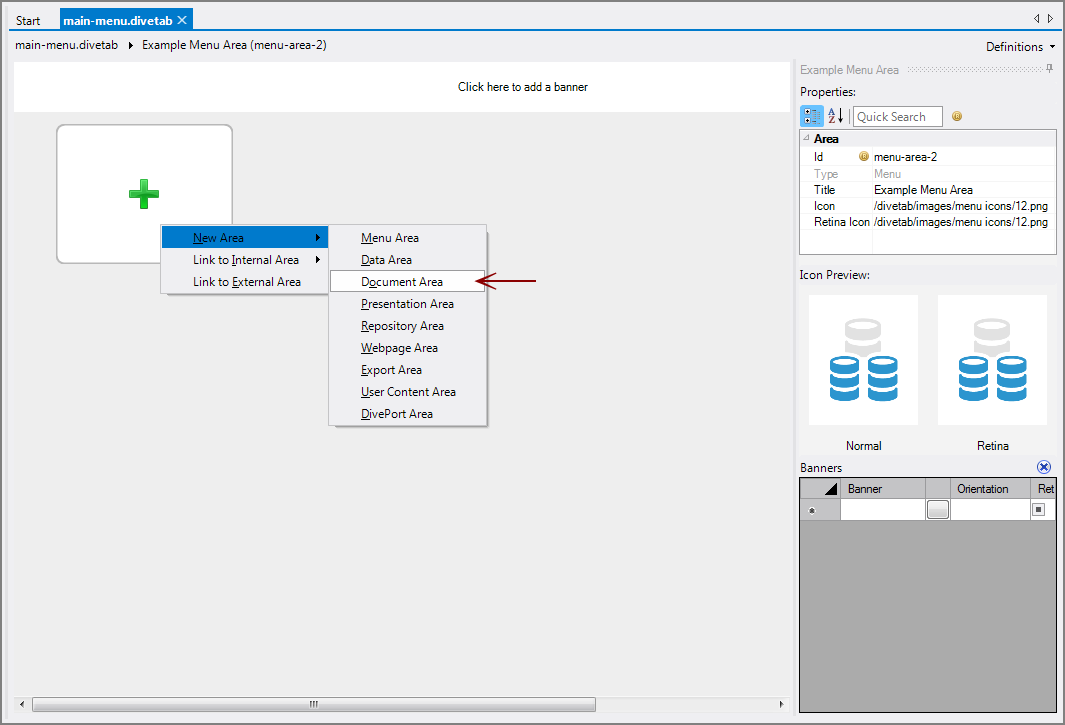The image size is (1065, 725).
Task: Collapse the Area property group
Action: click(806, 138)
